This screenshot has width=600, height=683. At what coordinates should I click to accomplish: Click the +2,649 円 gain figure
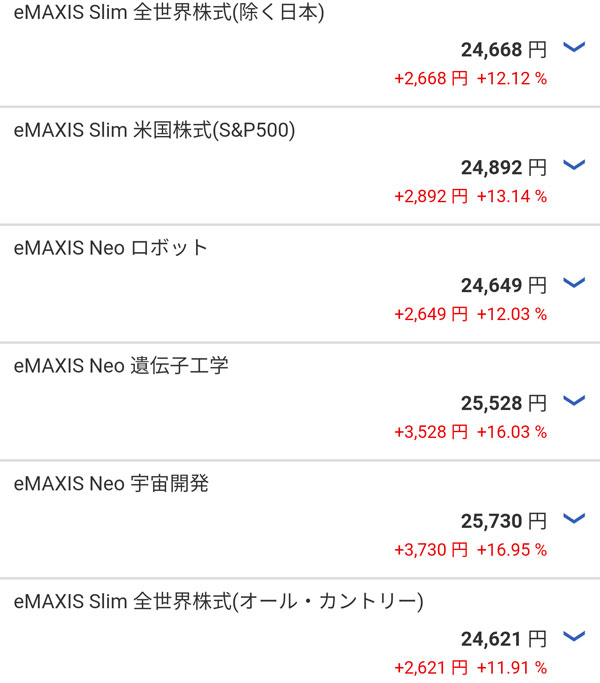tap(431, 314)
